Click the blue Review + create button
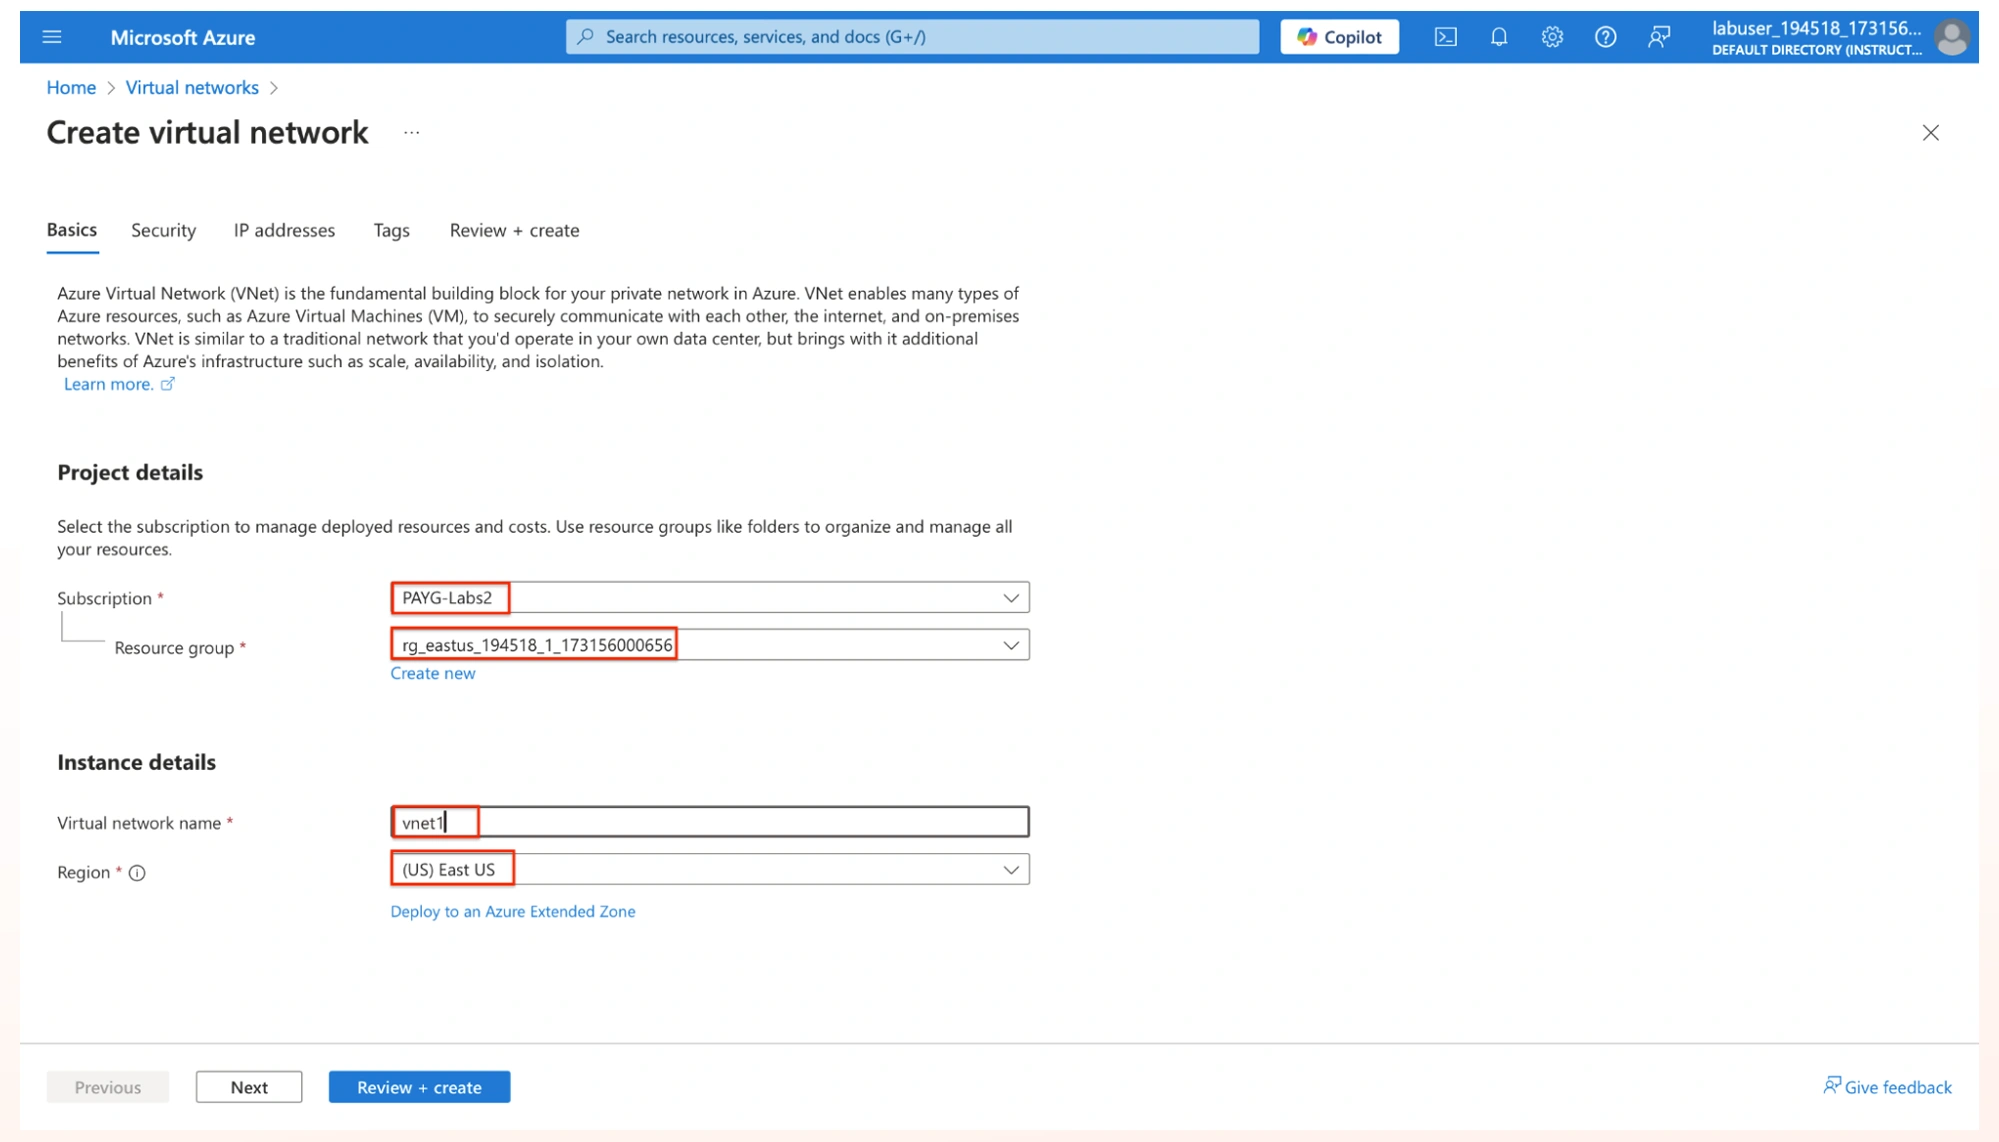 pos(419,1087)
